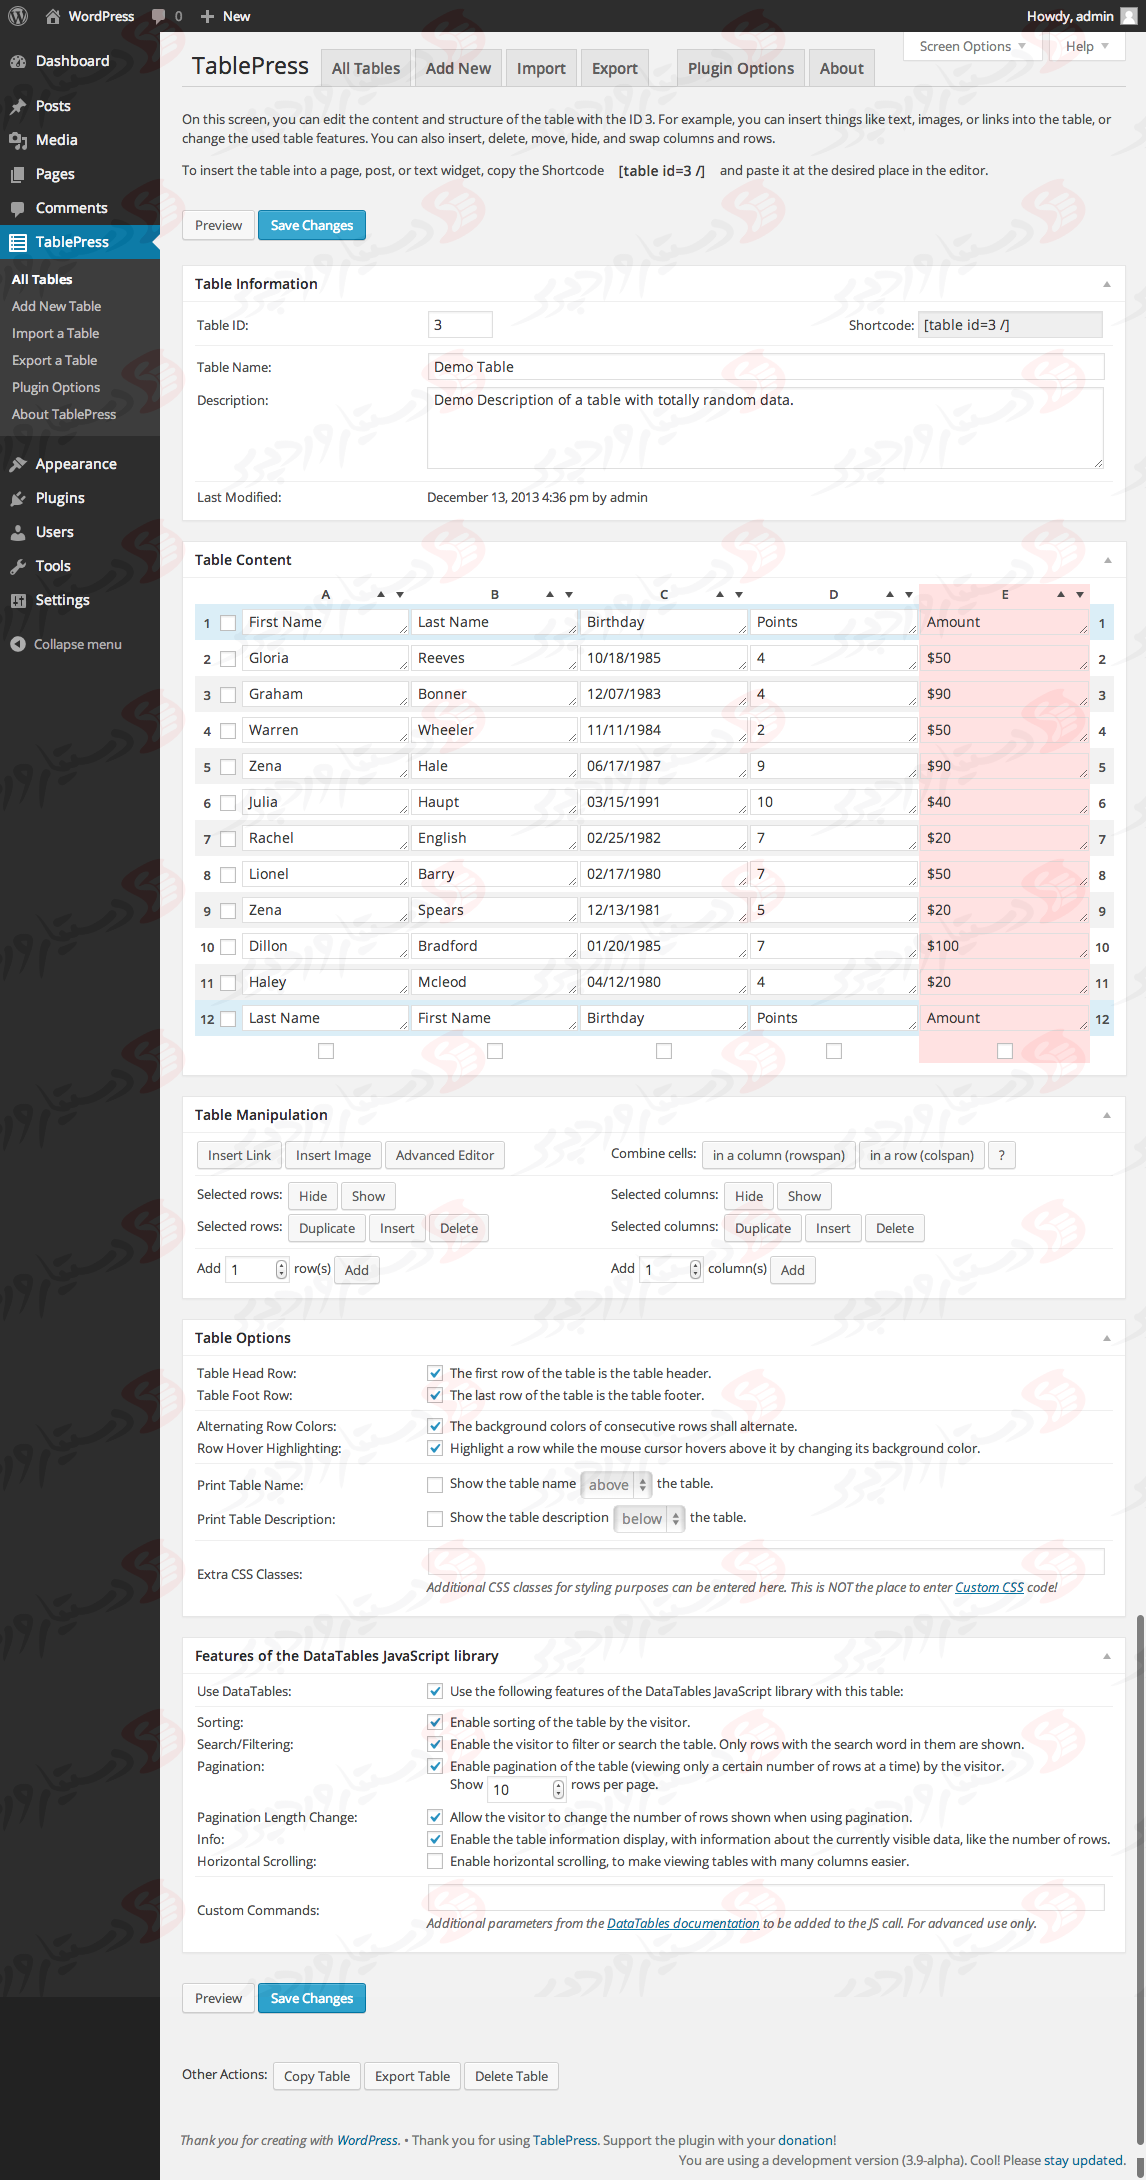
Task: Sort column A ascending with up arrow
Action: [381, 595]
